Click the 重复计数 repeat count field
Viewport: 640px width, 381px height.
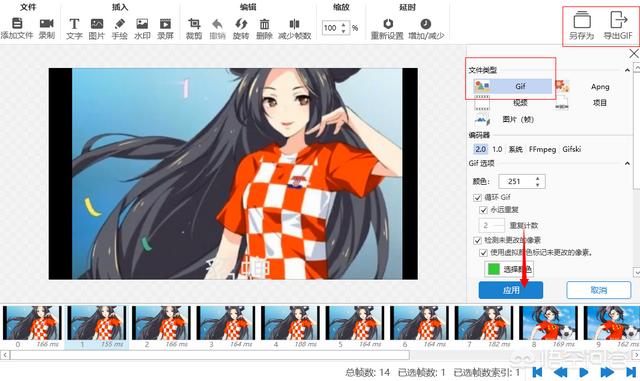[x=491, y=225]
